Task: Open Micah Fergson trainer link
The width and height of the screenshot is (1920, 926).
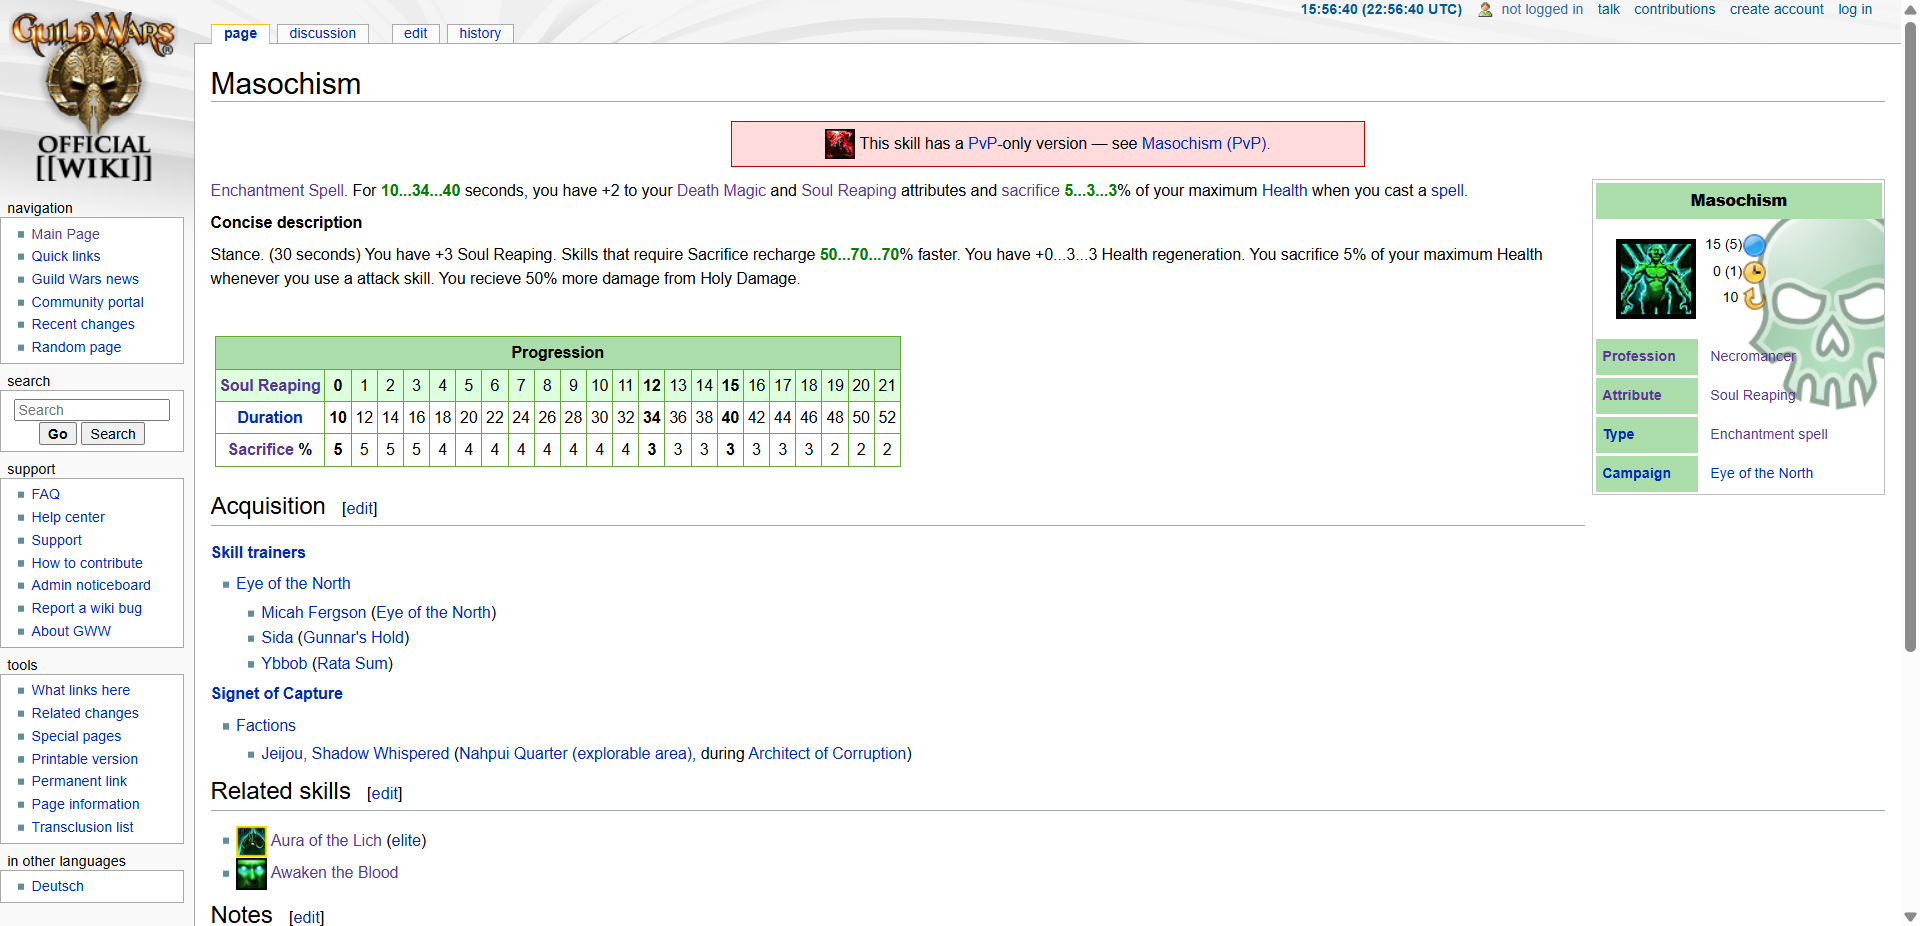Action: pyautogui.click(x=313, y=612)
